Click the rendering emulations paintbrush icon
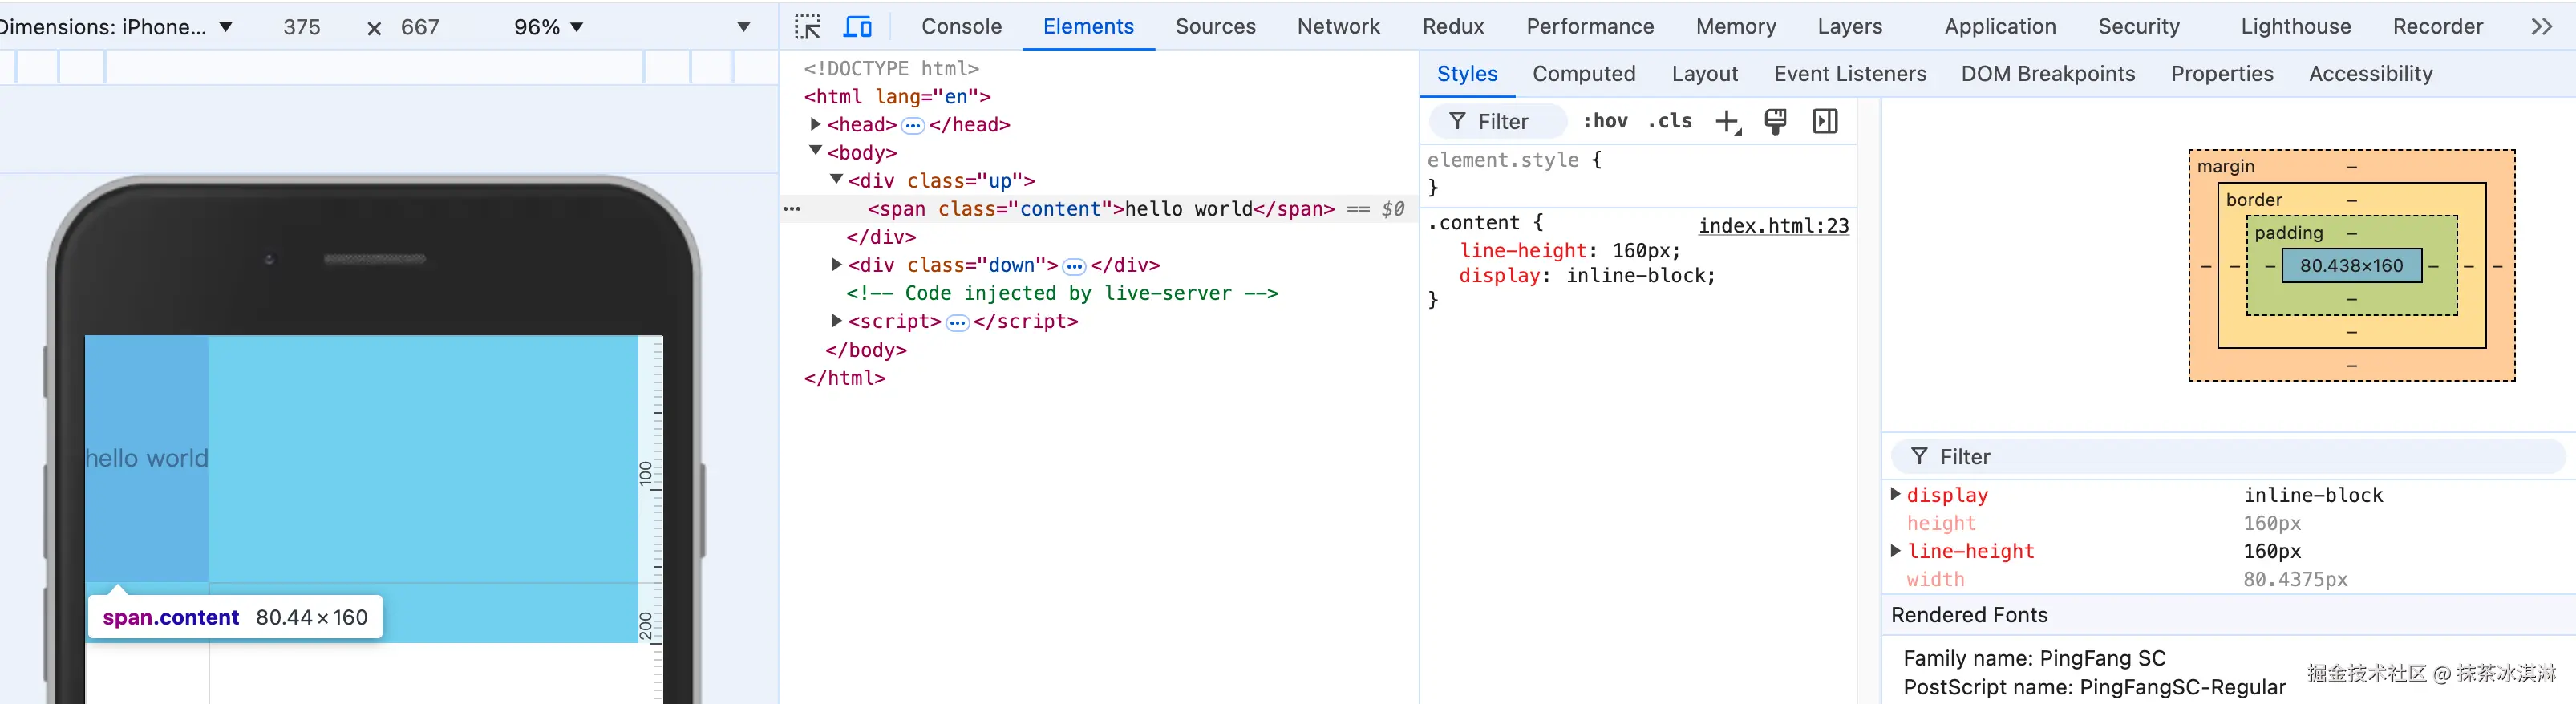 tap(1775, 122)
